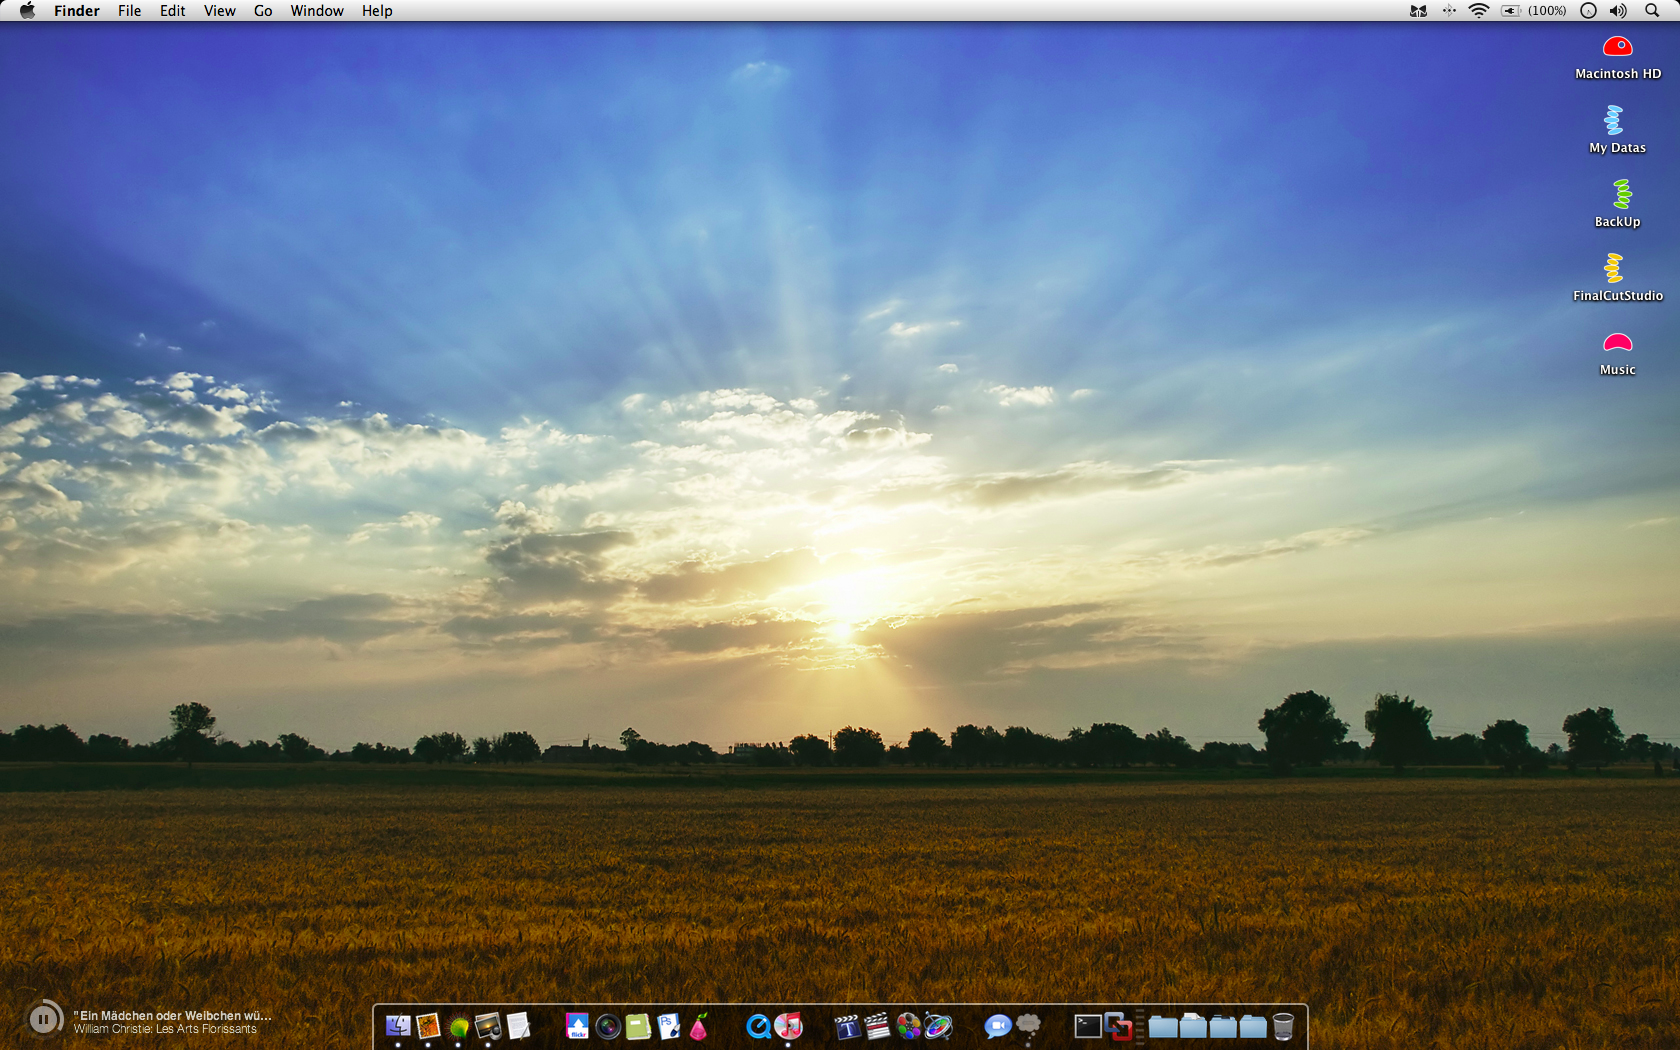The image size is (1680, 1050).
Task: Open the photo viewer app beside TextEdit
Action: [488, 1026]
